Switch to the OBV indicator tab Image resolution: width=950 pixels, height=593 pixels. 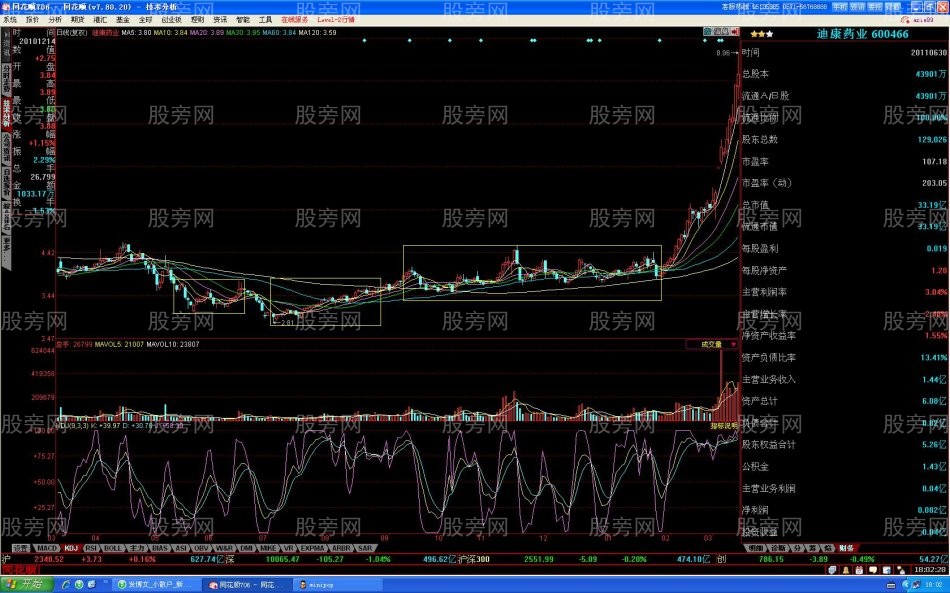[x=201, y=548]
